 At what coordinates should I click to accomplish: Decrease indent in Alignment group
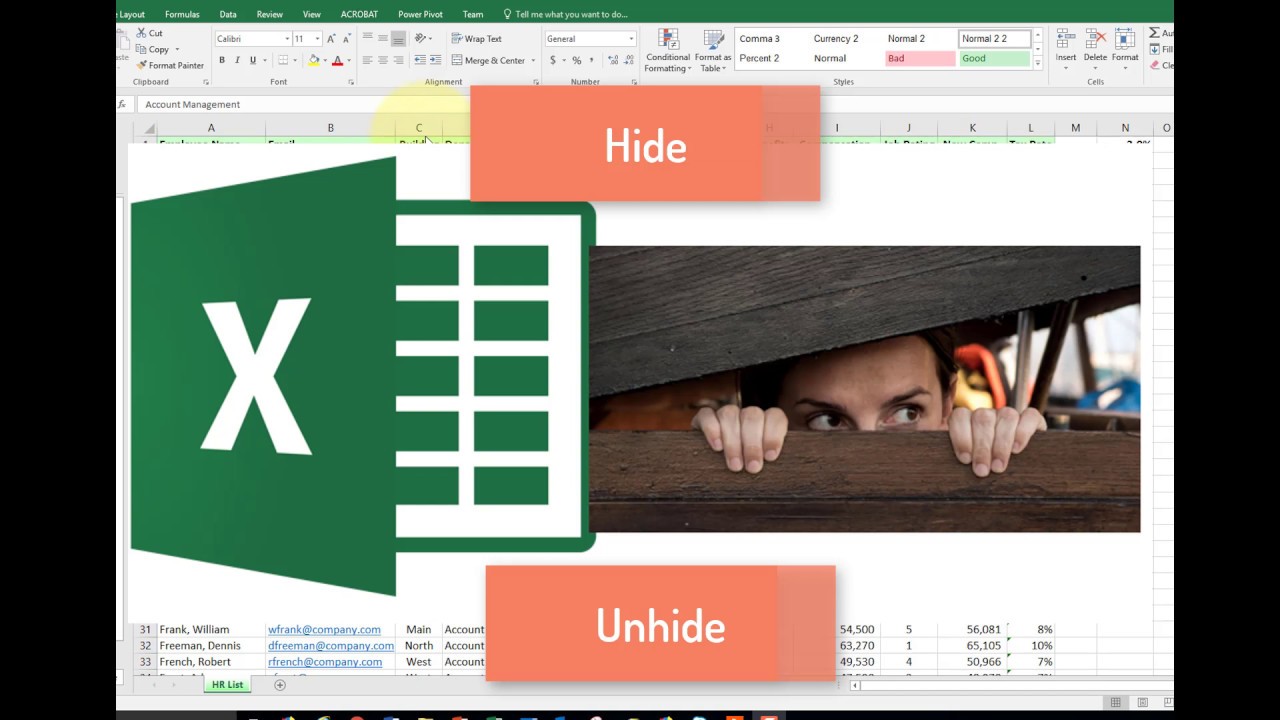(x=420, y=60)
